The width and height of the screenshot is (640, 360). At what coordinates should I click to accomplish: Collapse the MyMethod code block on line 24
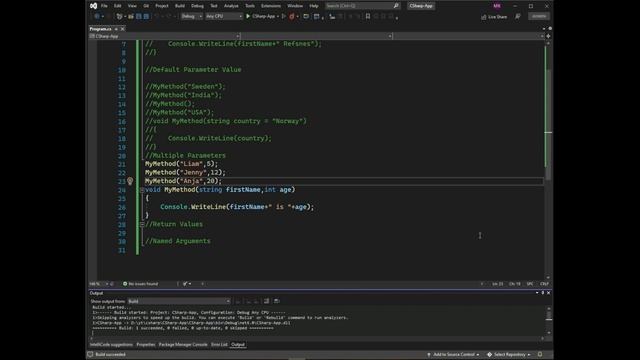[142, 190]
